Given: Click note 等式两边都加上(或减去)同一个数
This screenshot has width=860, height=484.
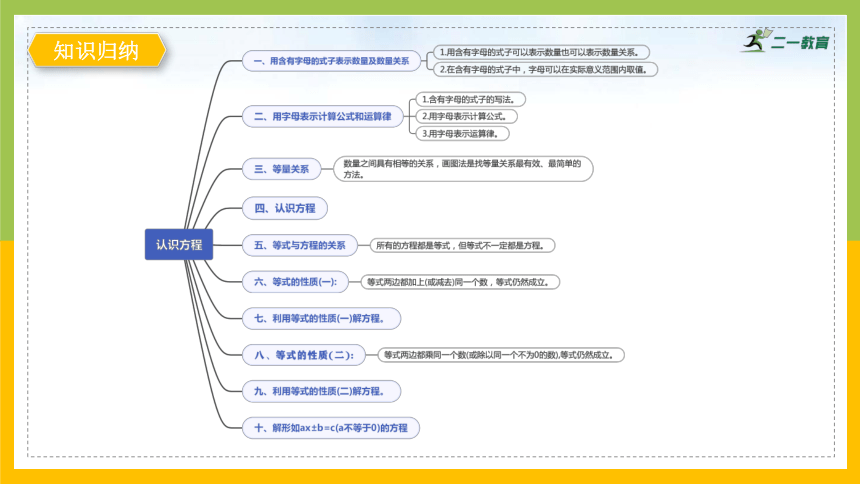Looking at the screenshot, I should click(460, 282).
